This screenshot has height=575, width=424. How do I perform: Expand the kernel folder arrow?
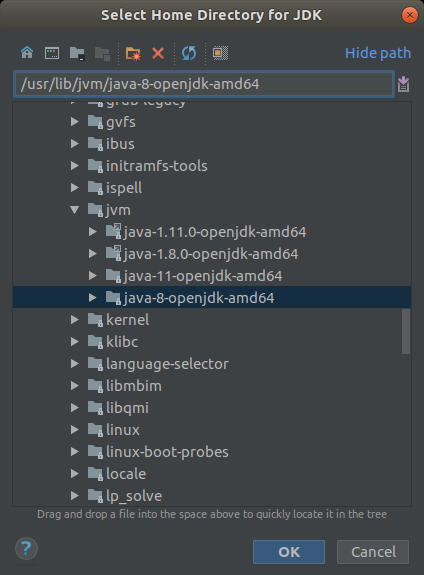pos(74,320)
